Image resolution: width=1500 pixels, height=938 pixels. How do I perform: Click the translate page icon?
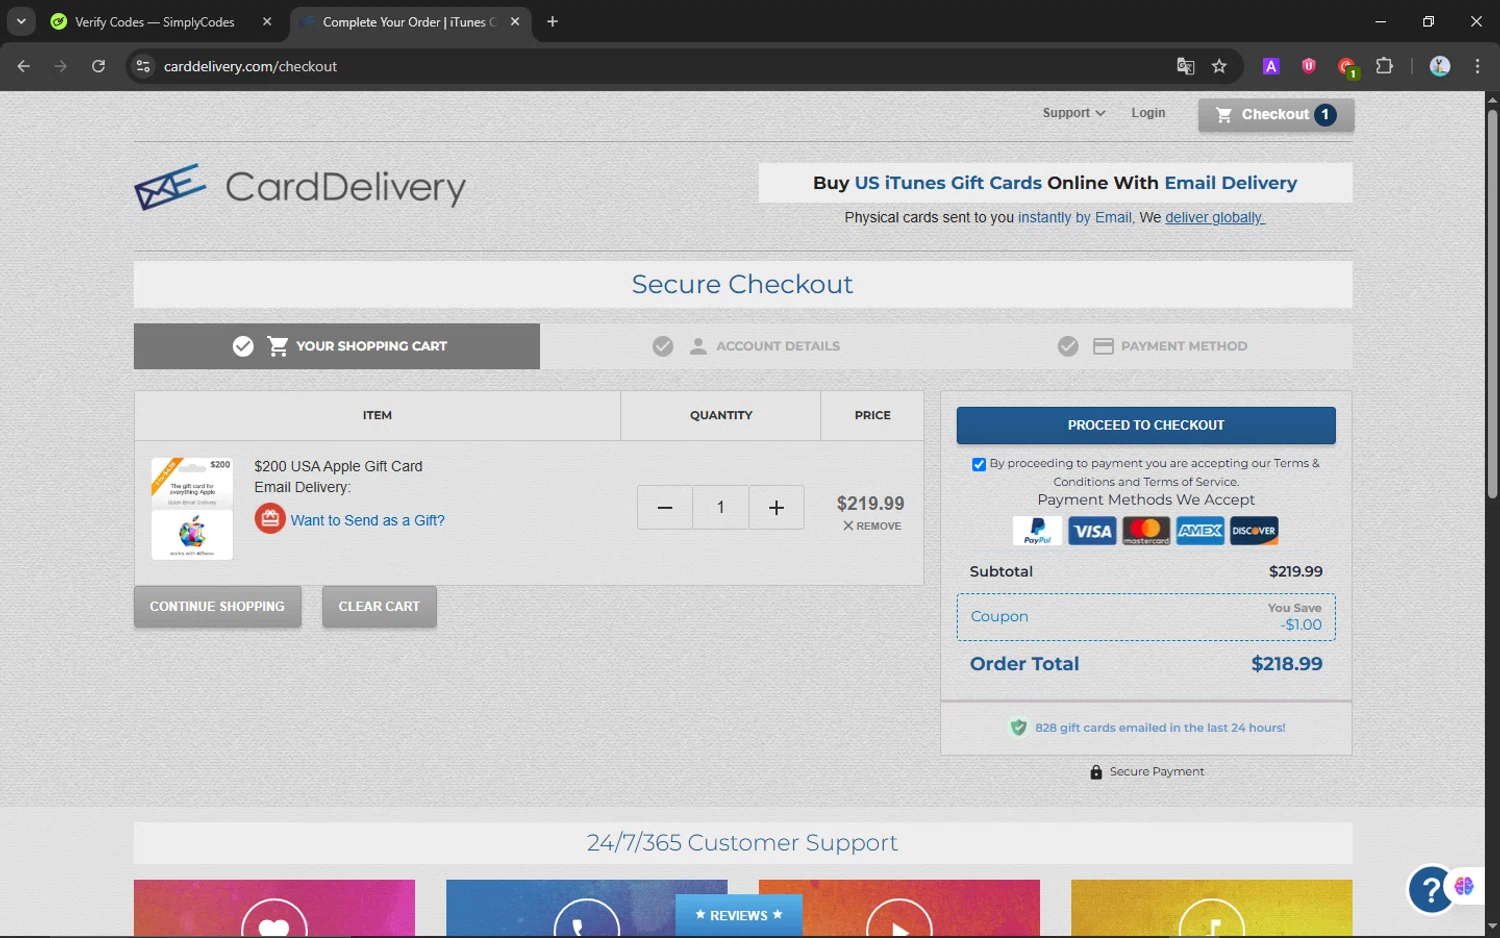[x=1186, y=66]
